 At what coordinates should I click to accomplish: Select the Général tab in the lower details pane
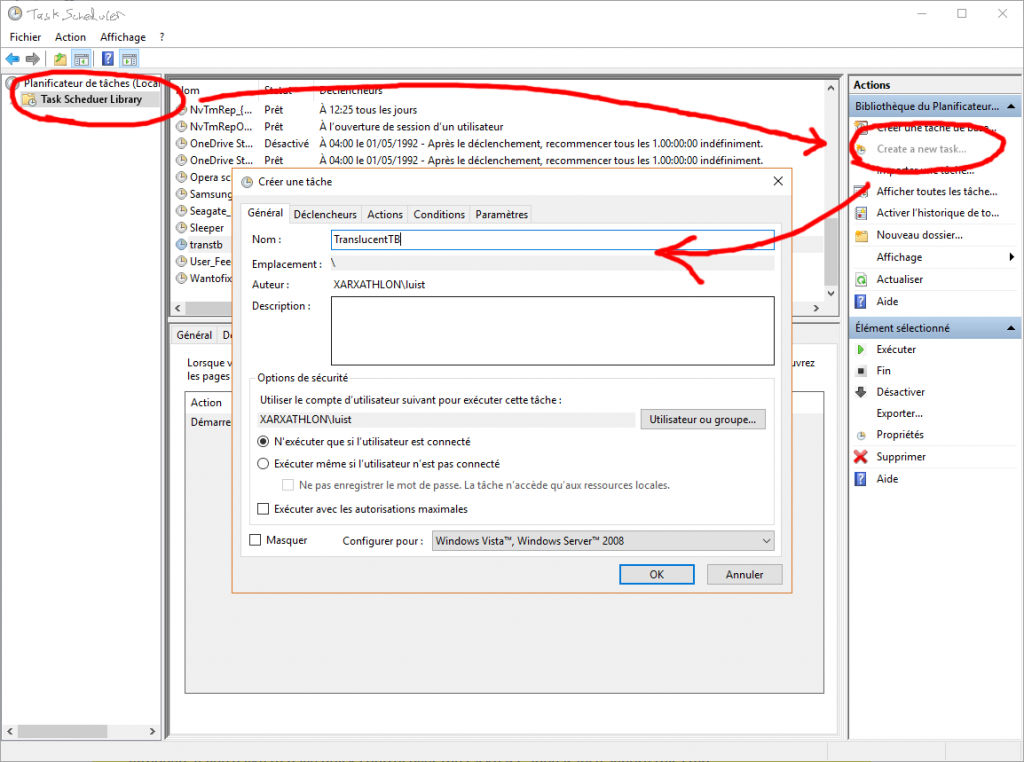[194, 335]
